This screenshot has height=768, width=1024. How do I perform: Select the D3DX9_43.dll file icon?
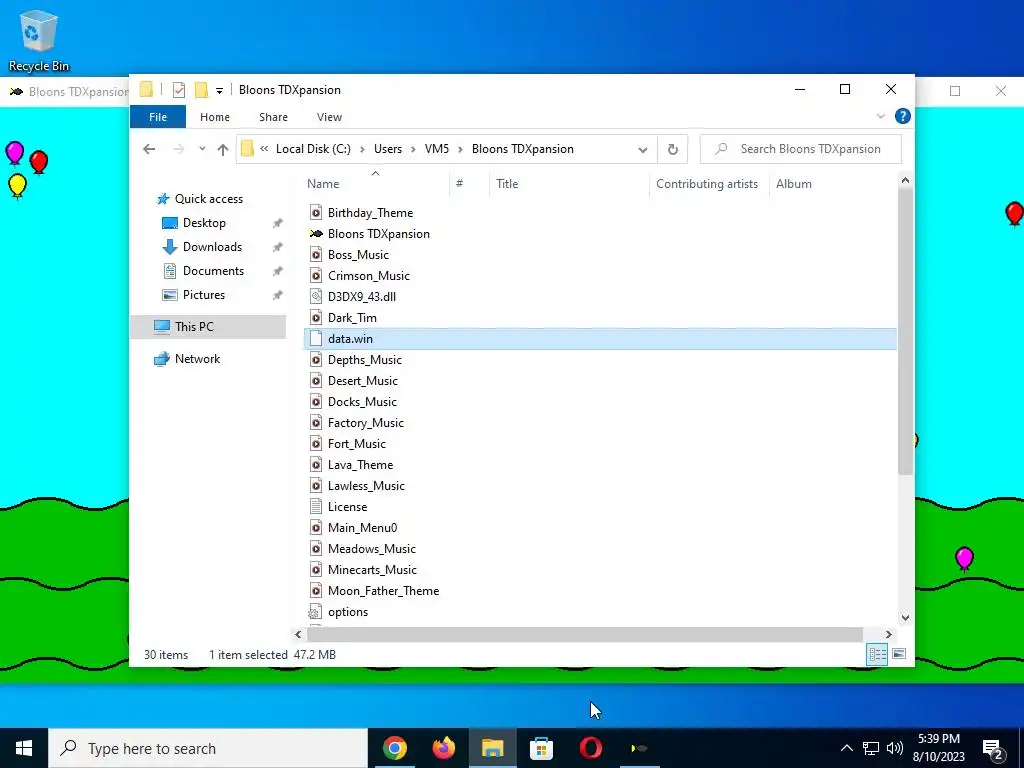click(316, 296)
